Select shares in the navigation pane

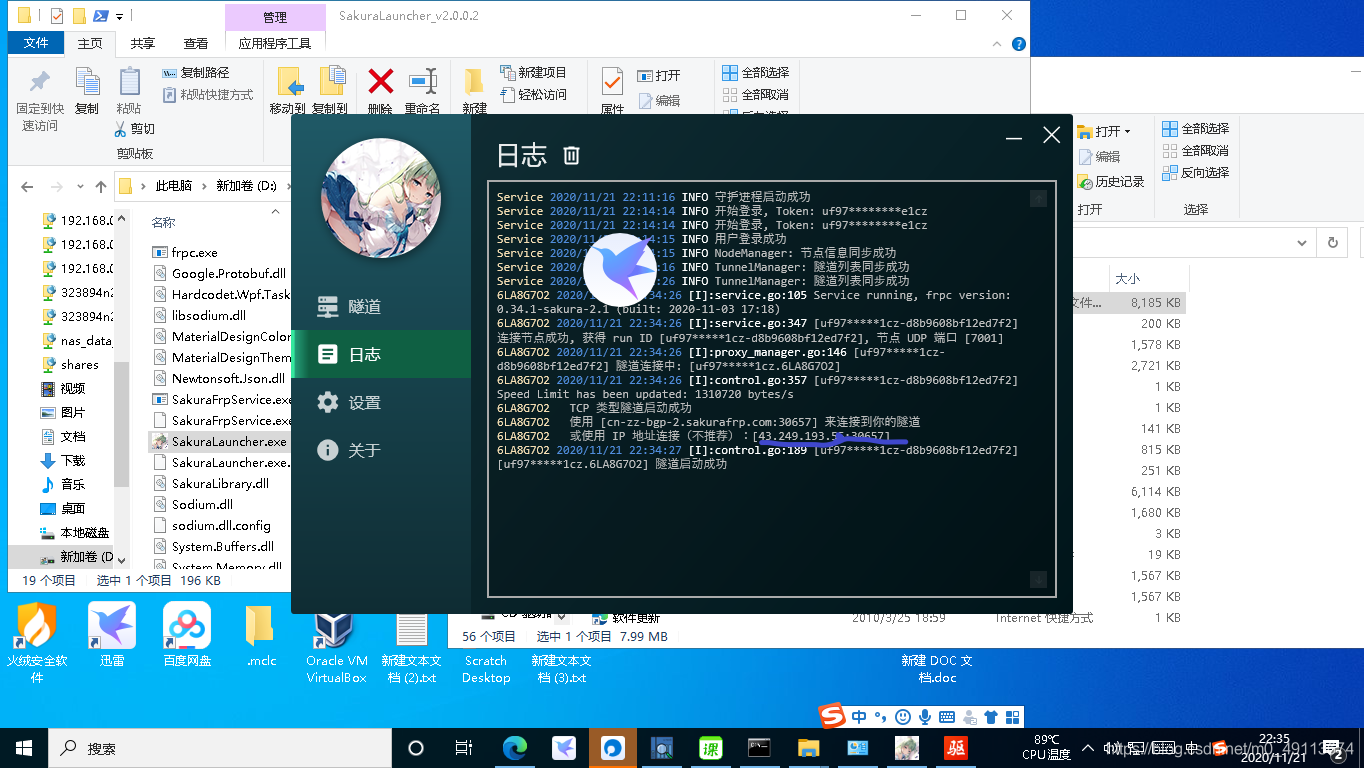click(79, 364)
